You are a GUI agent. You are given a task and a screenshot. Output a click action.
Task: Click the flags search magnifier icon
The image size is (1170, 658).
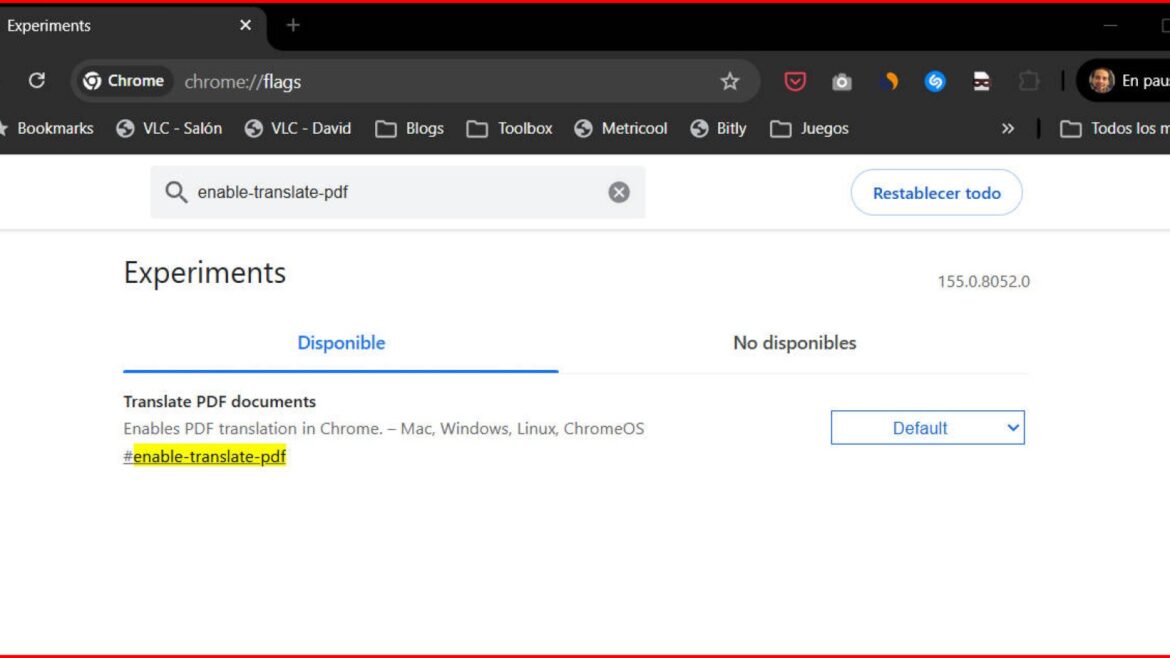[x=176, y=192]
